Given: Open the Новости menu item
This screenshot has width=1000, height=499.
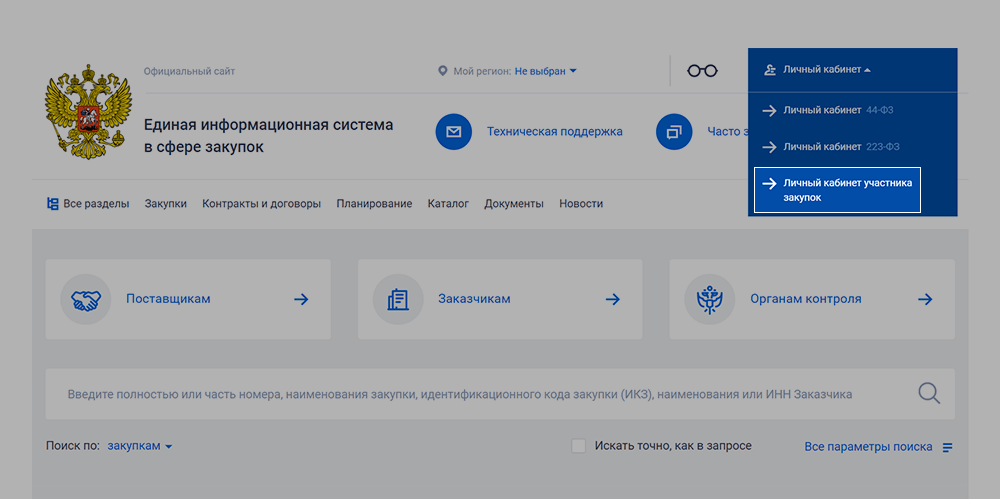Looking at the screenshot, I should pos(581,204).
